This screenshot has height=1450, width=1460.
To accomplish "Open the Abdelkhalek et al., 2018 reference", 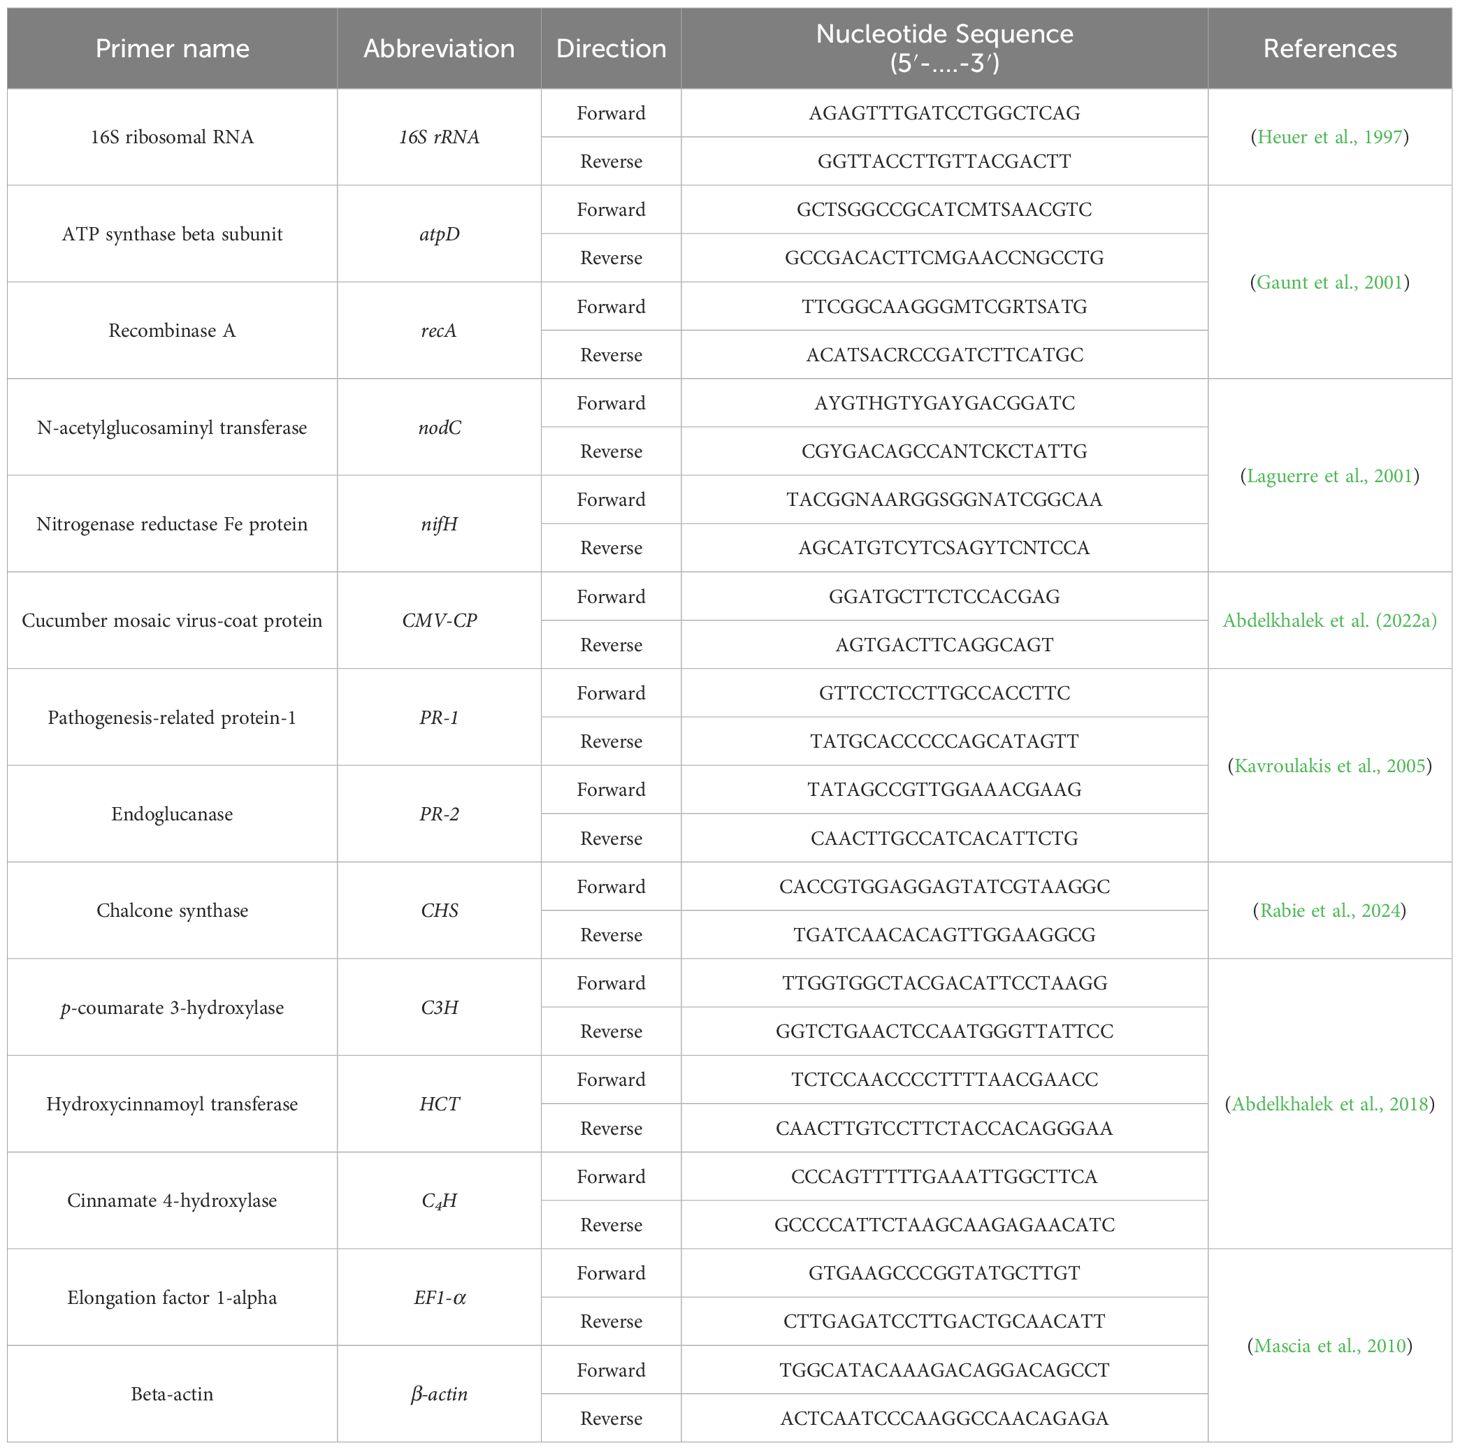I will click(1329, 1104).
